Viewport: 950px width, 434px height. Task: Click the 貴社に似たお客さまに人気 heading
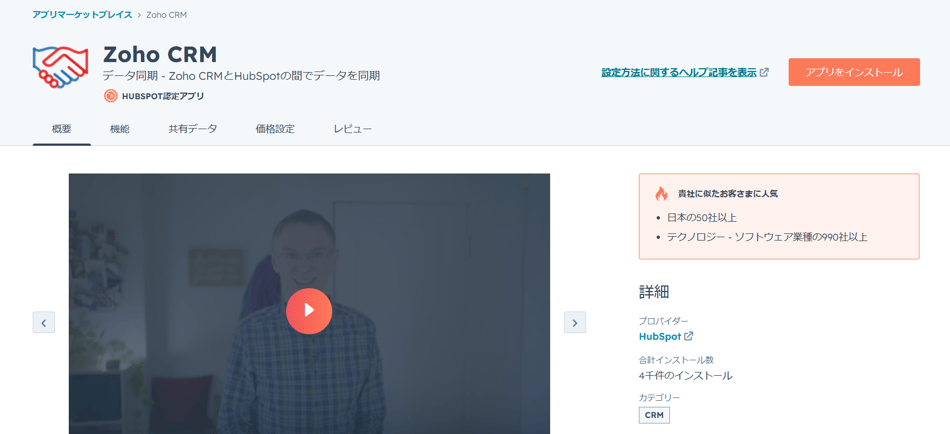[x=728, y=194]
